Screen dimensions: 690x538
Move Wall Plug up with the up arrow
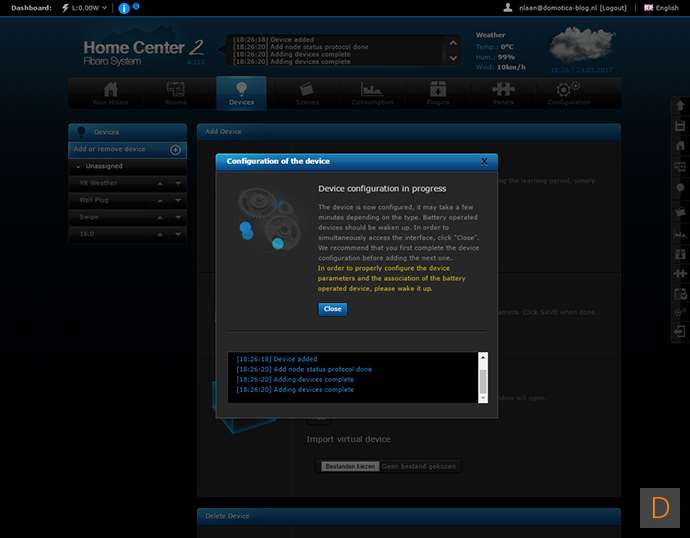[x=160, y=201]
